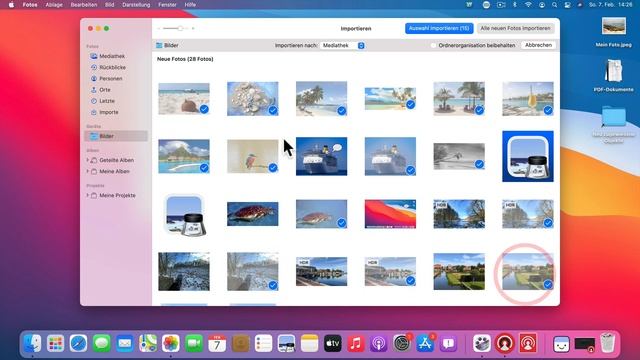The image size is (640, 360).
Task: Select the Preview icon photo with blue background
Action: [x=528, y=156]
